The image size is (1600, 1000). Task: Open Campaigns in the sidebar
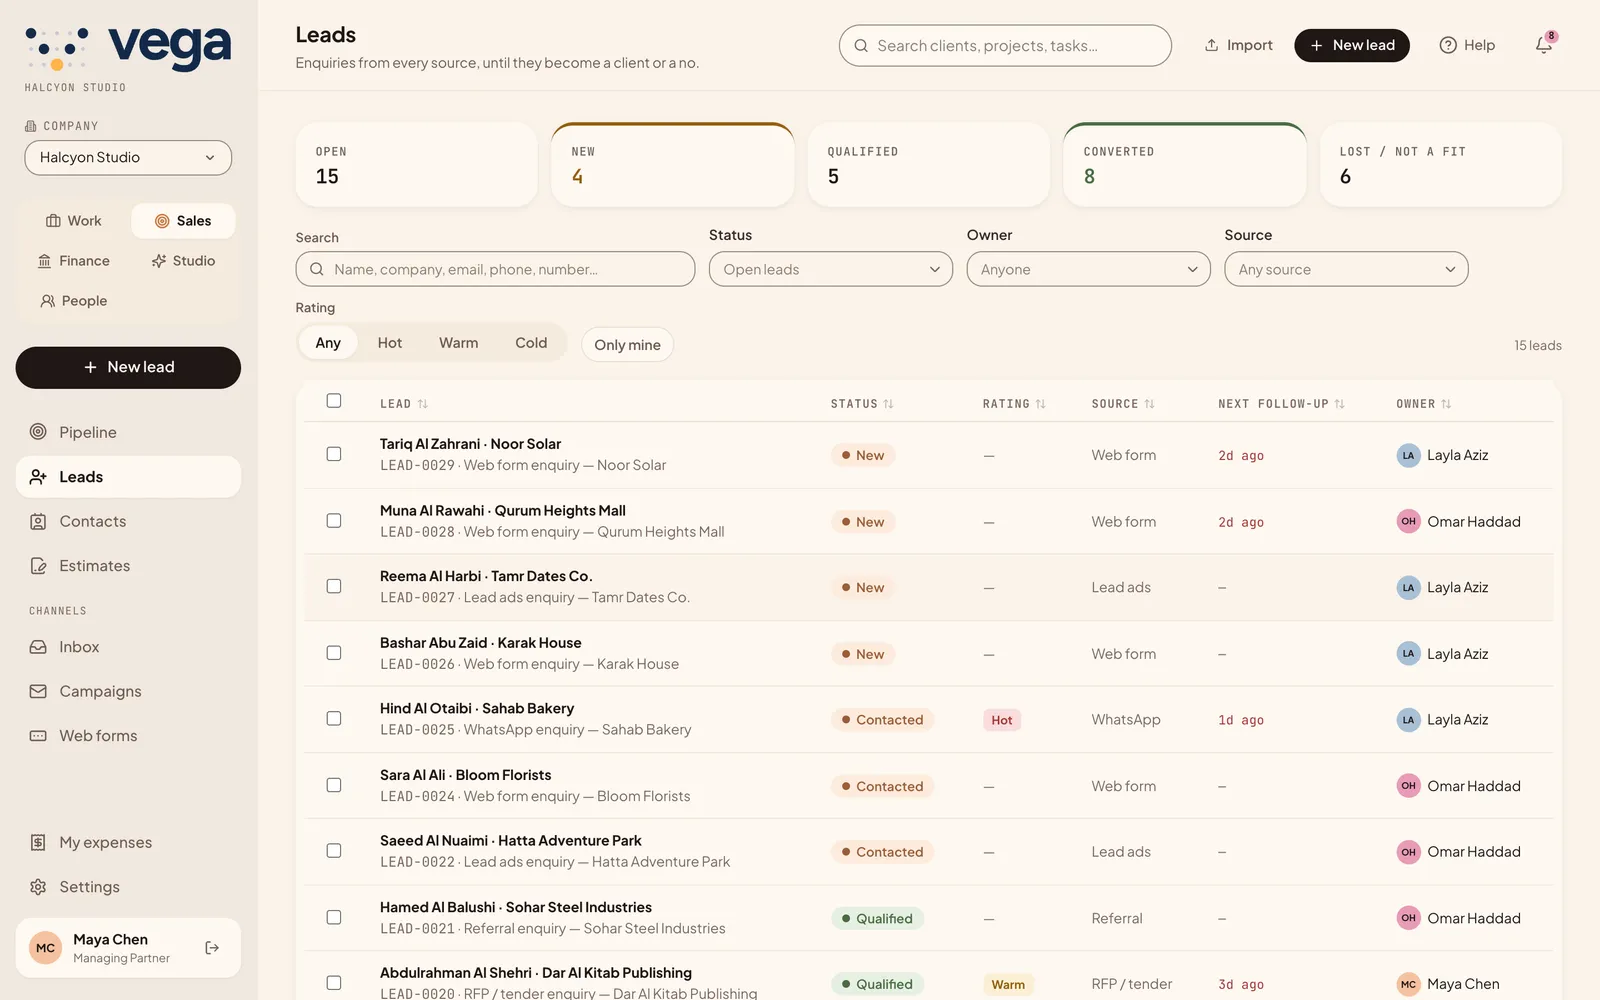click(128, 691)
